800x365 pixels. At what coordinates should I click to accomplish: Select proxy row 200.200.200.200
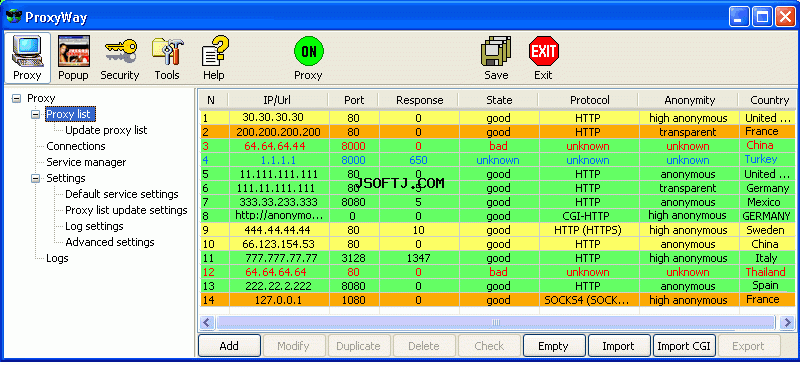click(497, 132)
